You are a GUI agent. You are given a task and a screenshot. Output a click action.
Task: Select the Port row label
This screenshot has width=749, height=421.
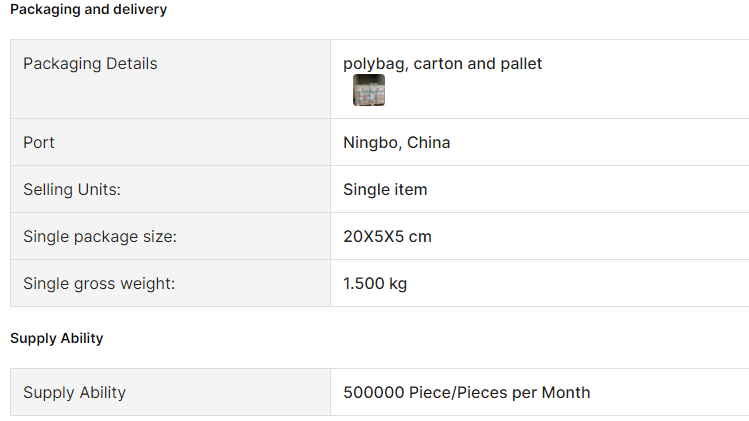click(39, 142)
